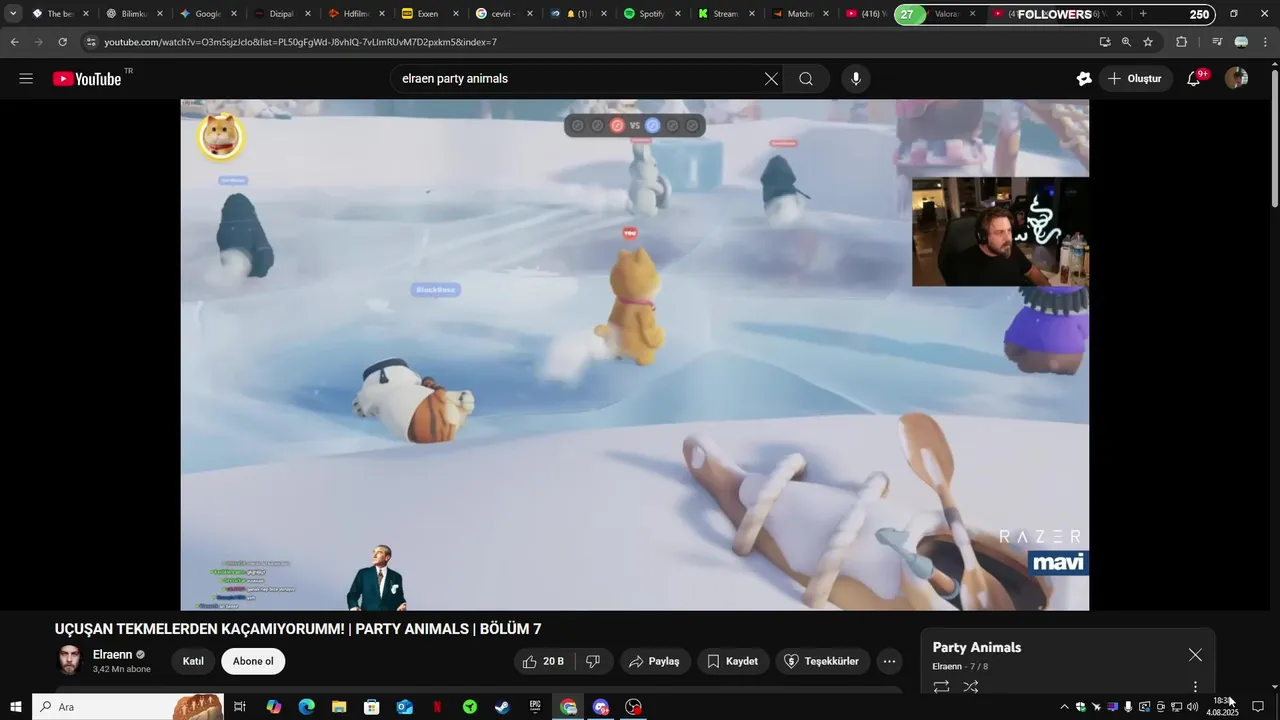
Task: Open playlist options three-dot menu
Action: click(1195, 687)
